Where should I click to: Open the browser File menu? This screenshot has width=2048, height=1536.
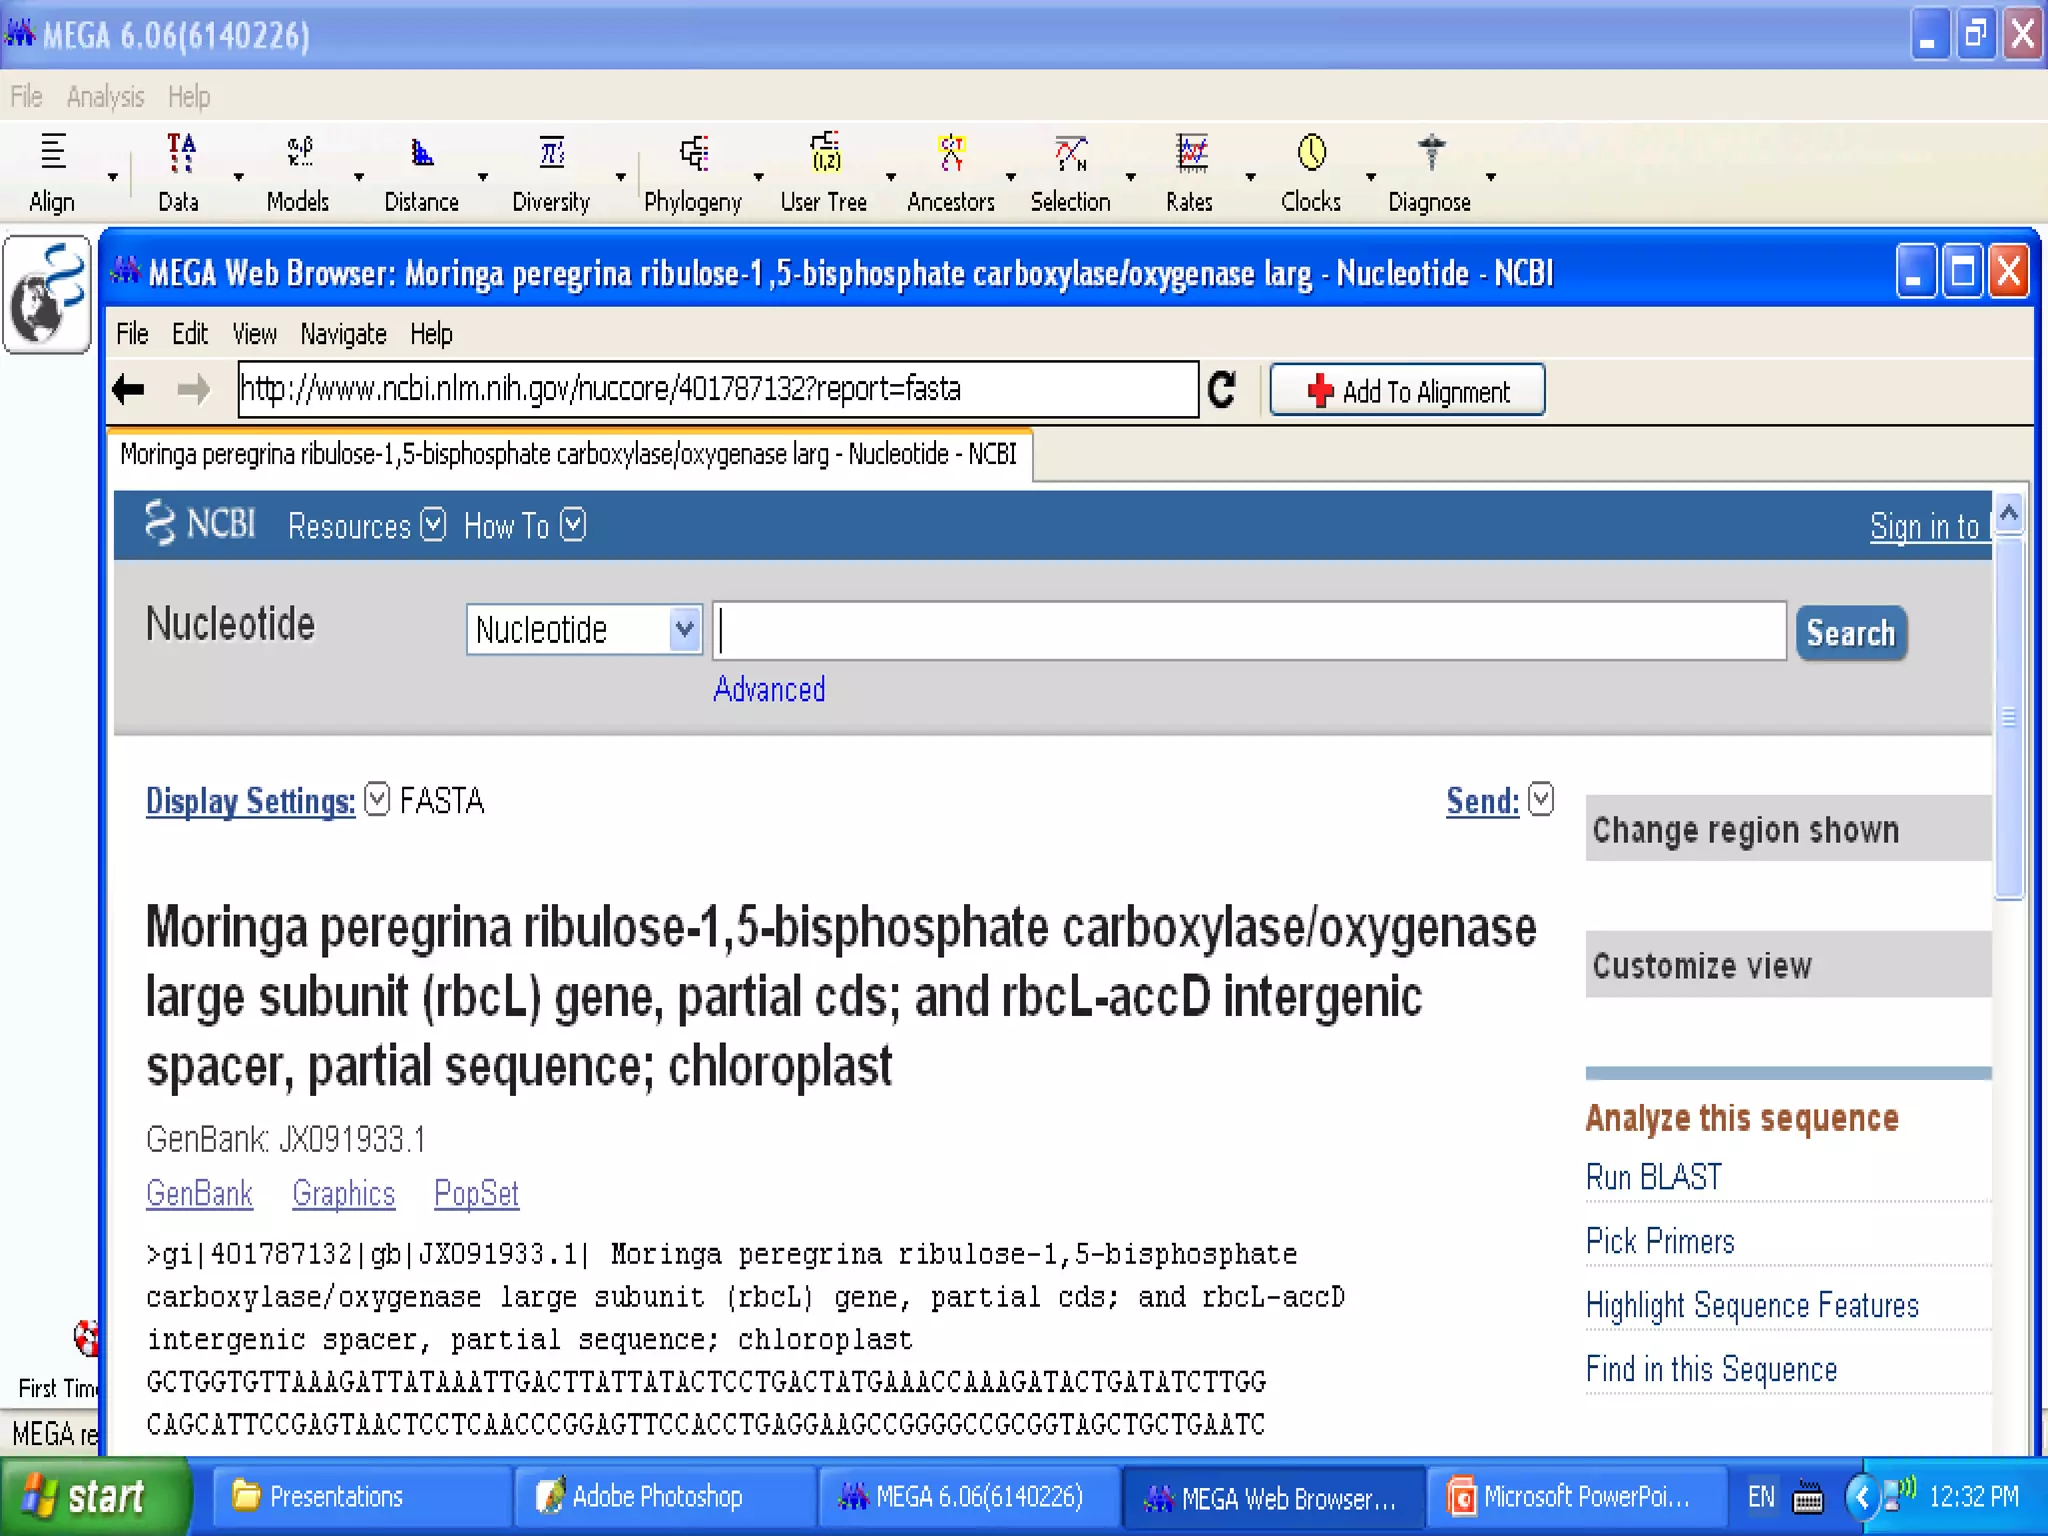pyautogui.click(x=132, y=333)
